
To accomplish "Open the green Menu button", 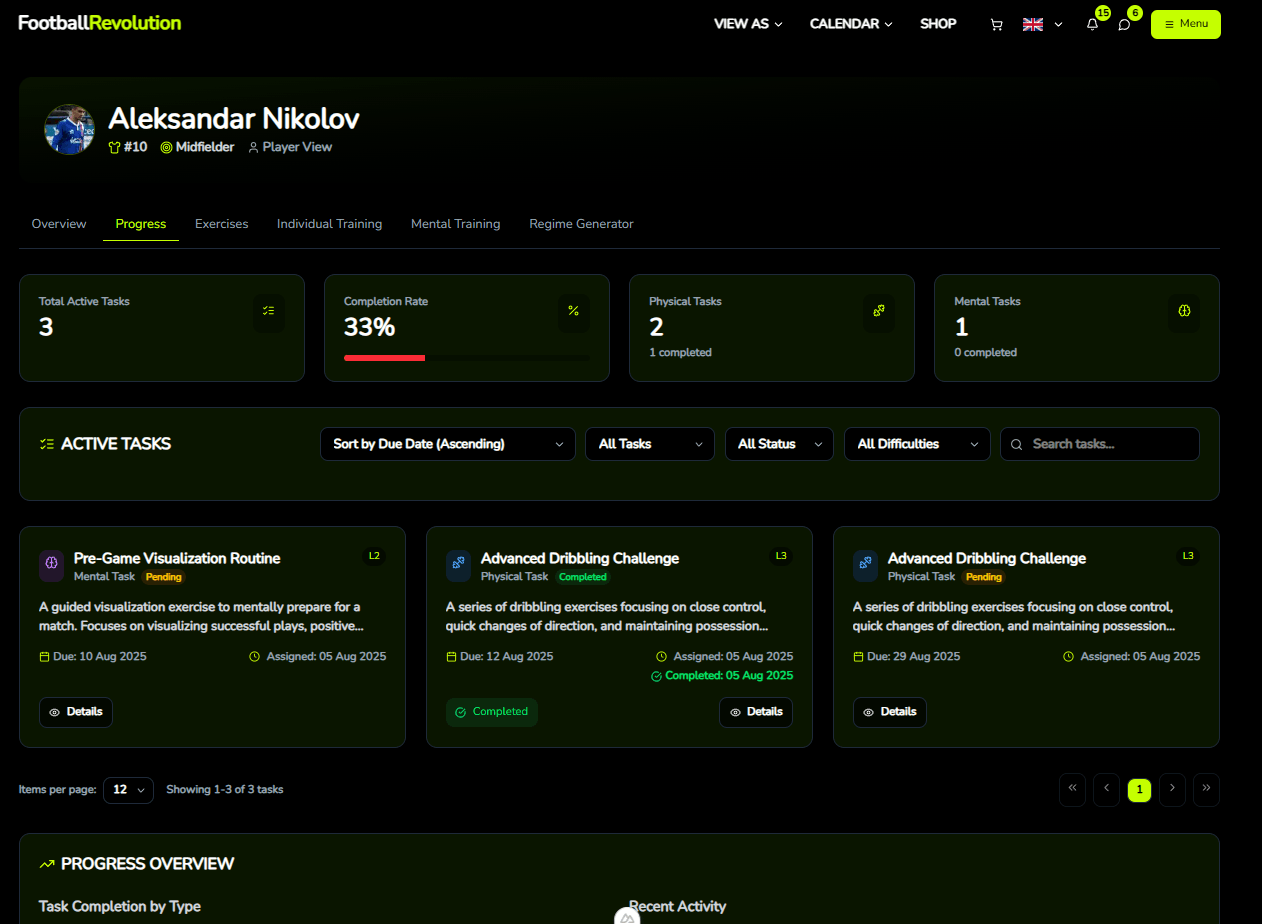I will [1186, 24].
